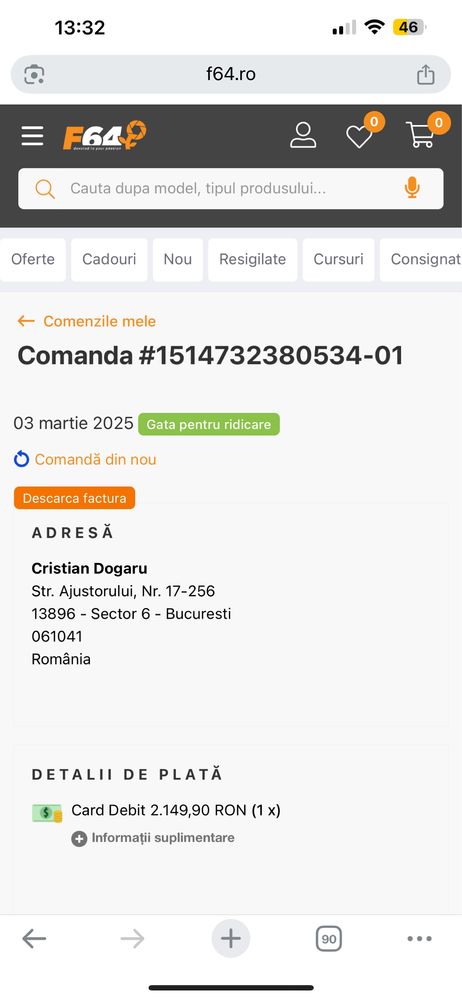Screen dimensions: 462x999
Task: Go back to Comenzile mele
Action: click(87, 321)
